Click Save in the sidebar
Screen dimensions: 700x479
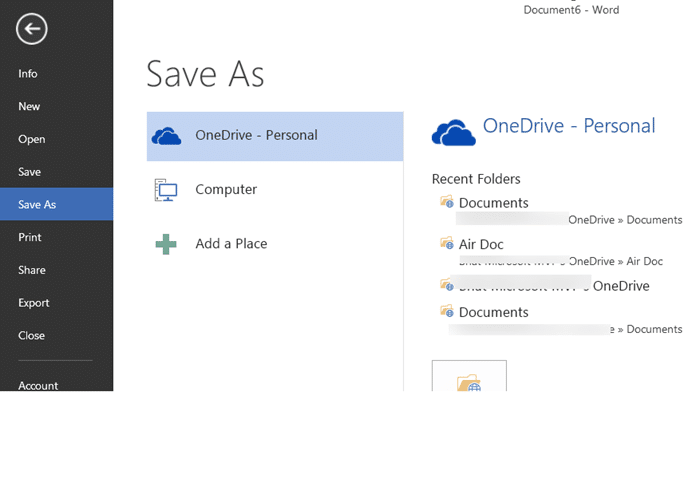pos(29,172)
